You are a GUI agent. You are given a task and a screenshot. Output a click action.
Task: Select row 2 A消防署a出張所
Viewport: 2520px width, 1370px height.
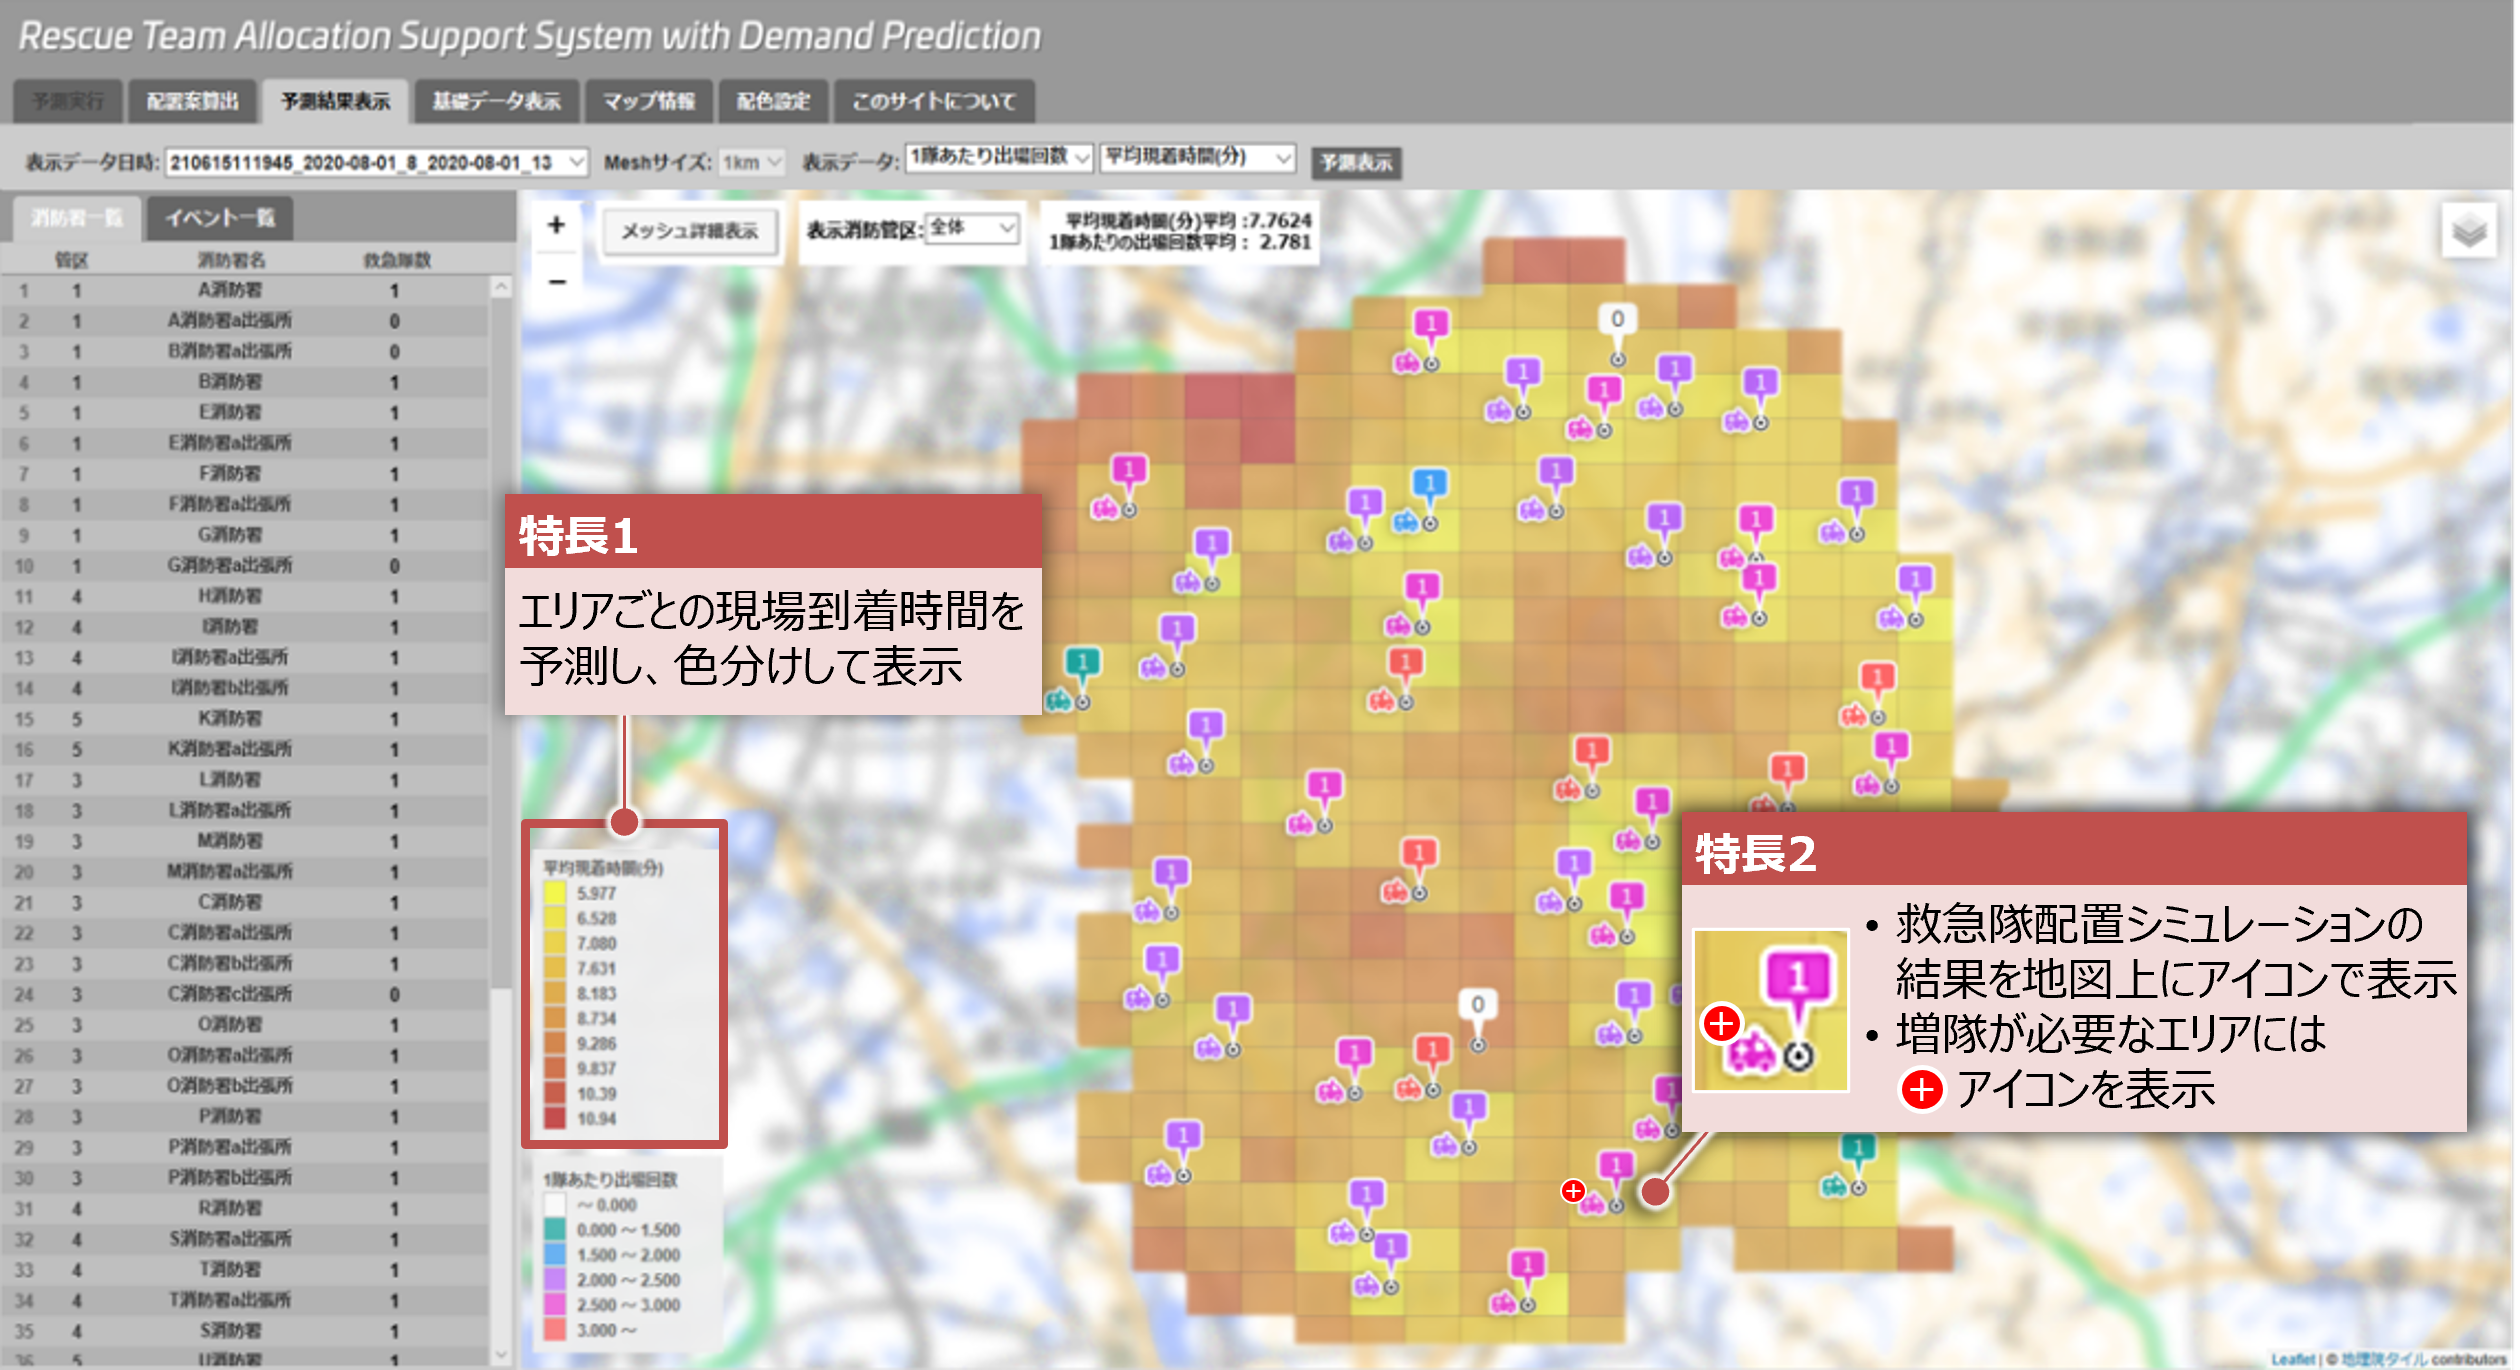pos(246,321)
